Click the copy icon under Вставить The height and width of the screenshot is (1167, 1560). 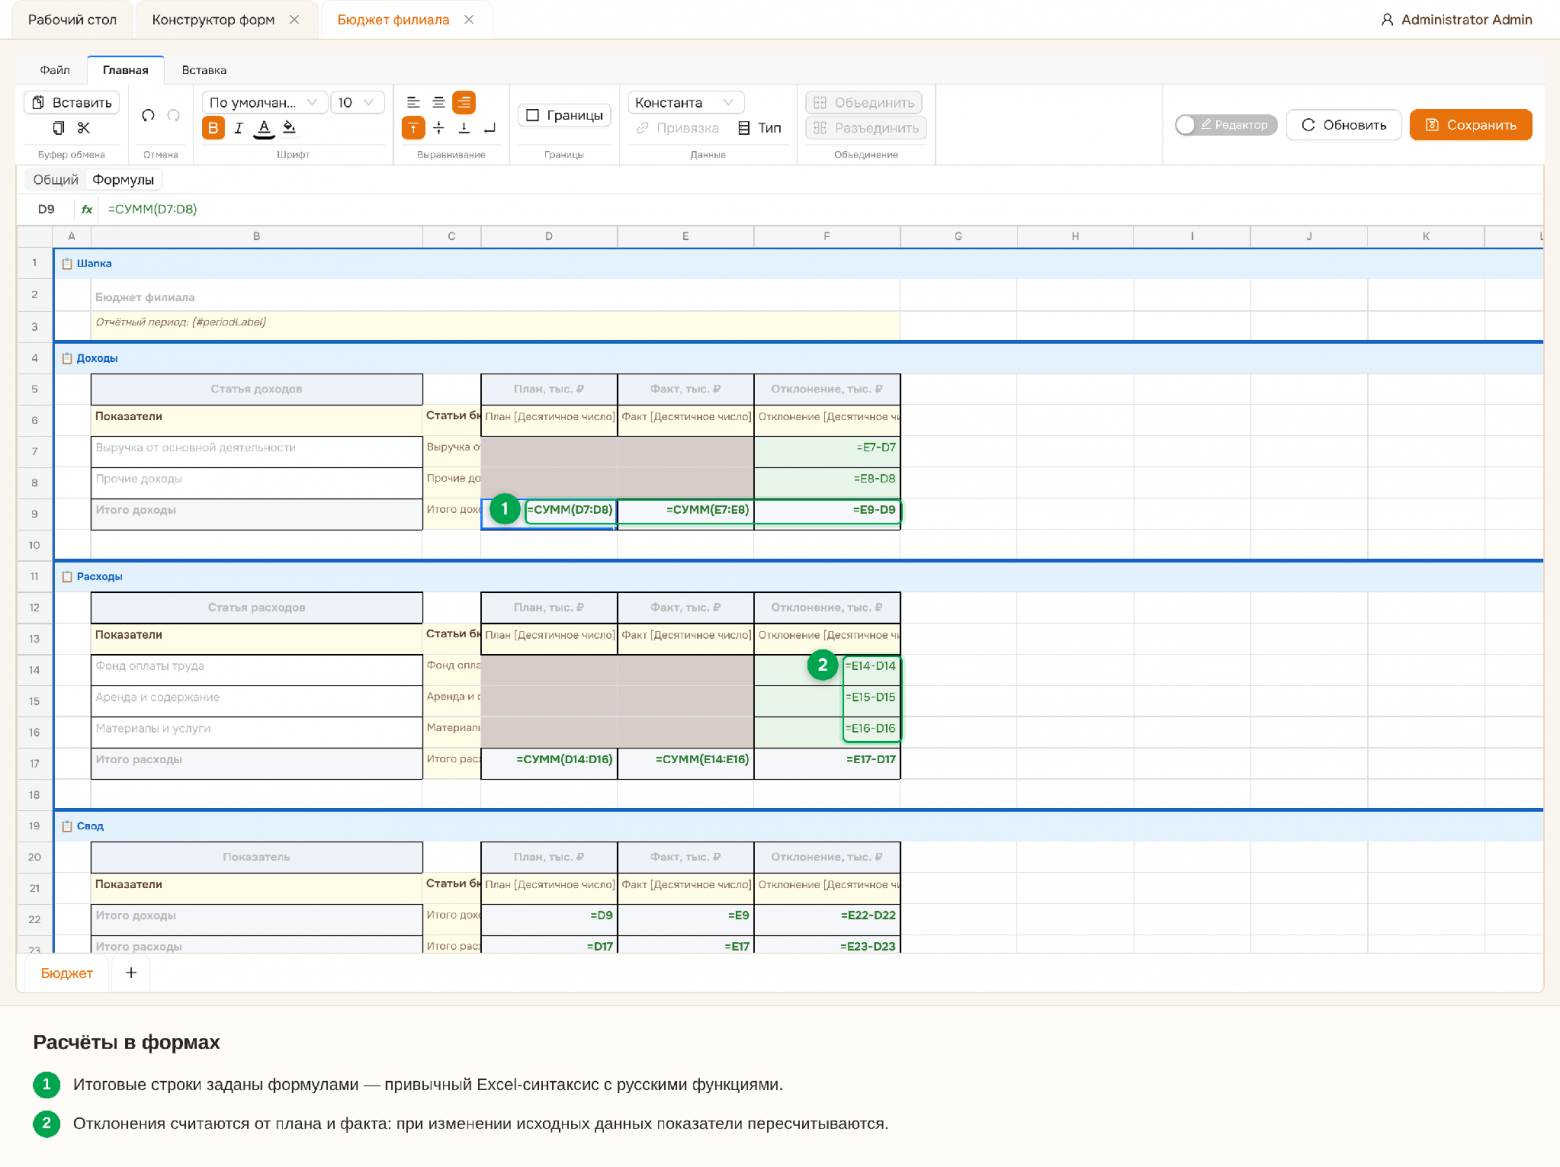58,128
